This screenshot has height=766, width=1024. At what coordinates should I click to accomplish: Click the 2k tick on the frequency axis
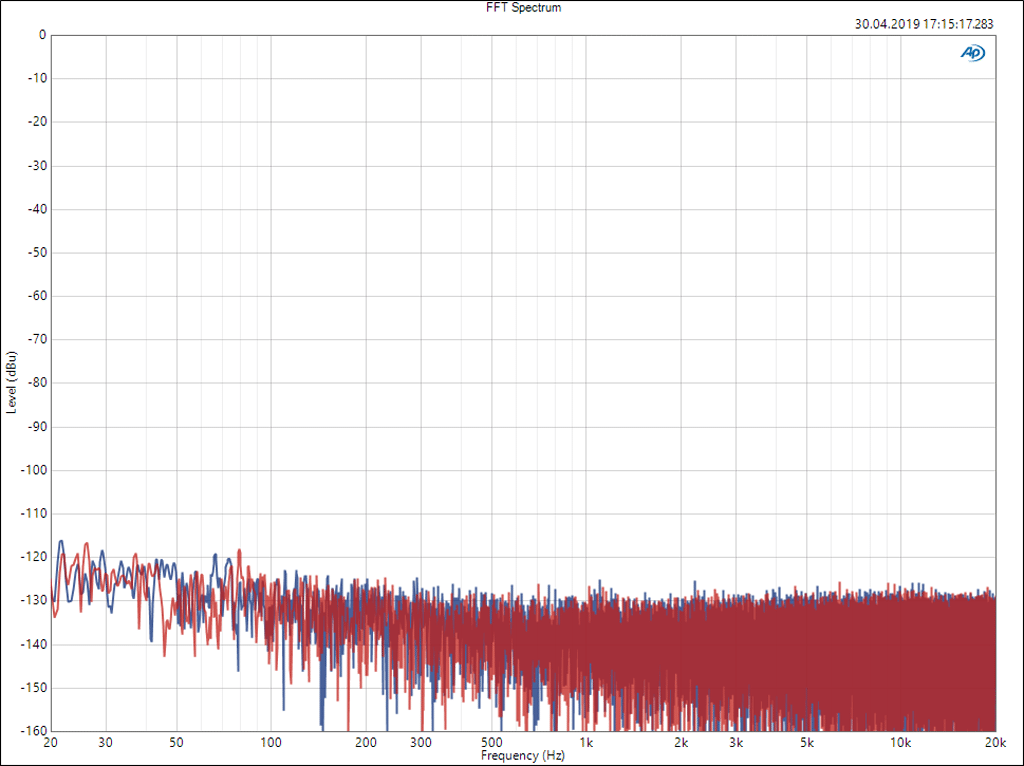coord(681,743)
